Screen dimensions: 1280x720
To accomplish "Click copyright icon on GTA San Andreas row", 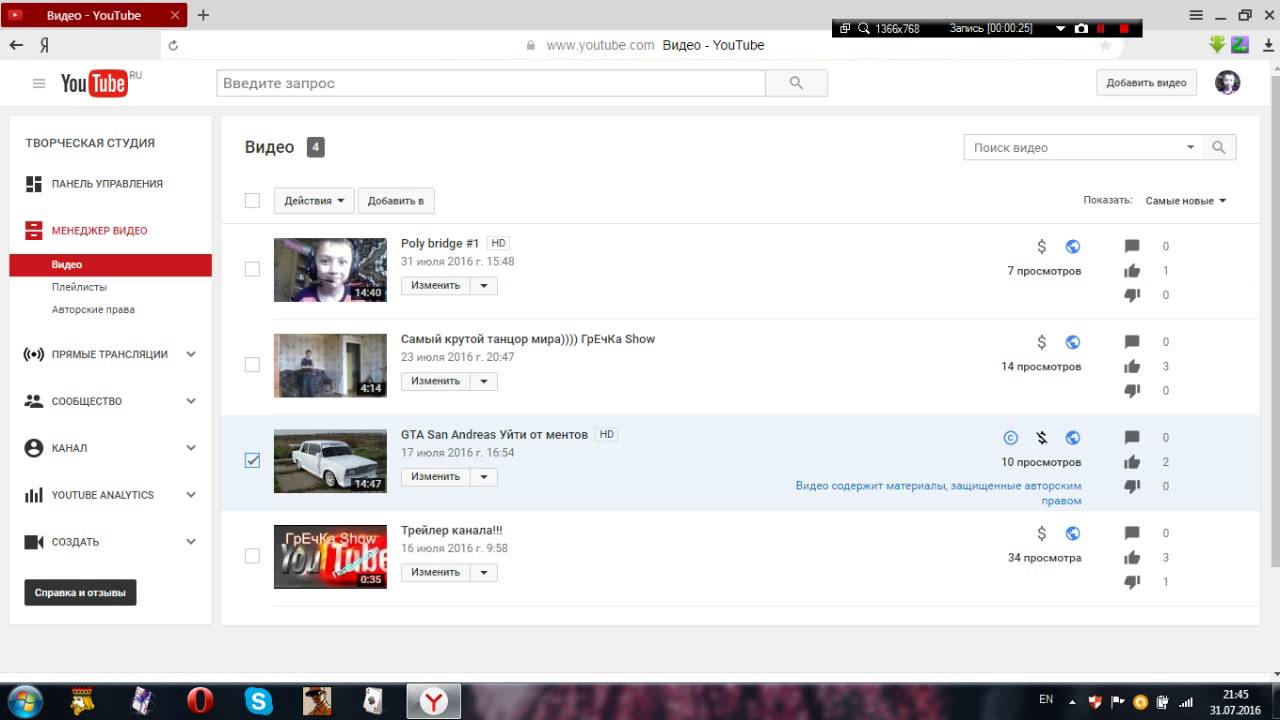I will (1010, 438).
